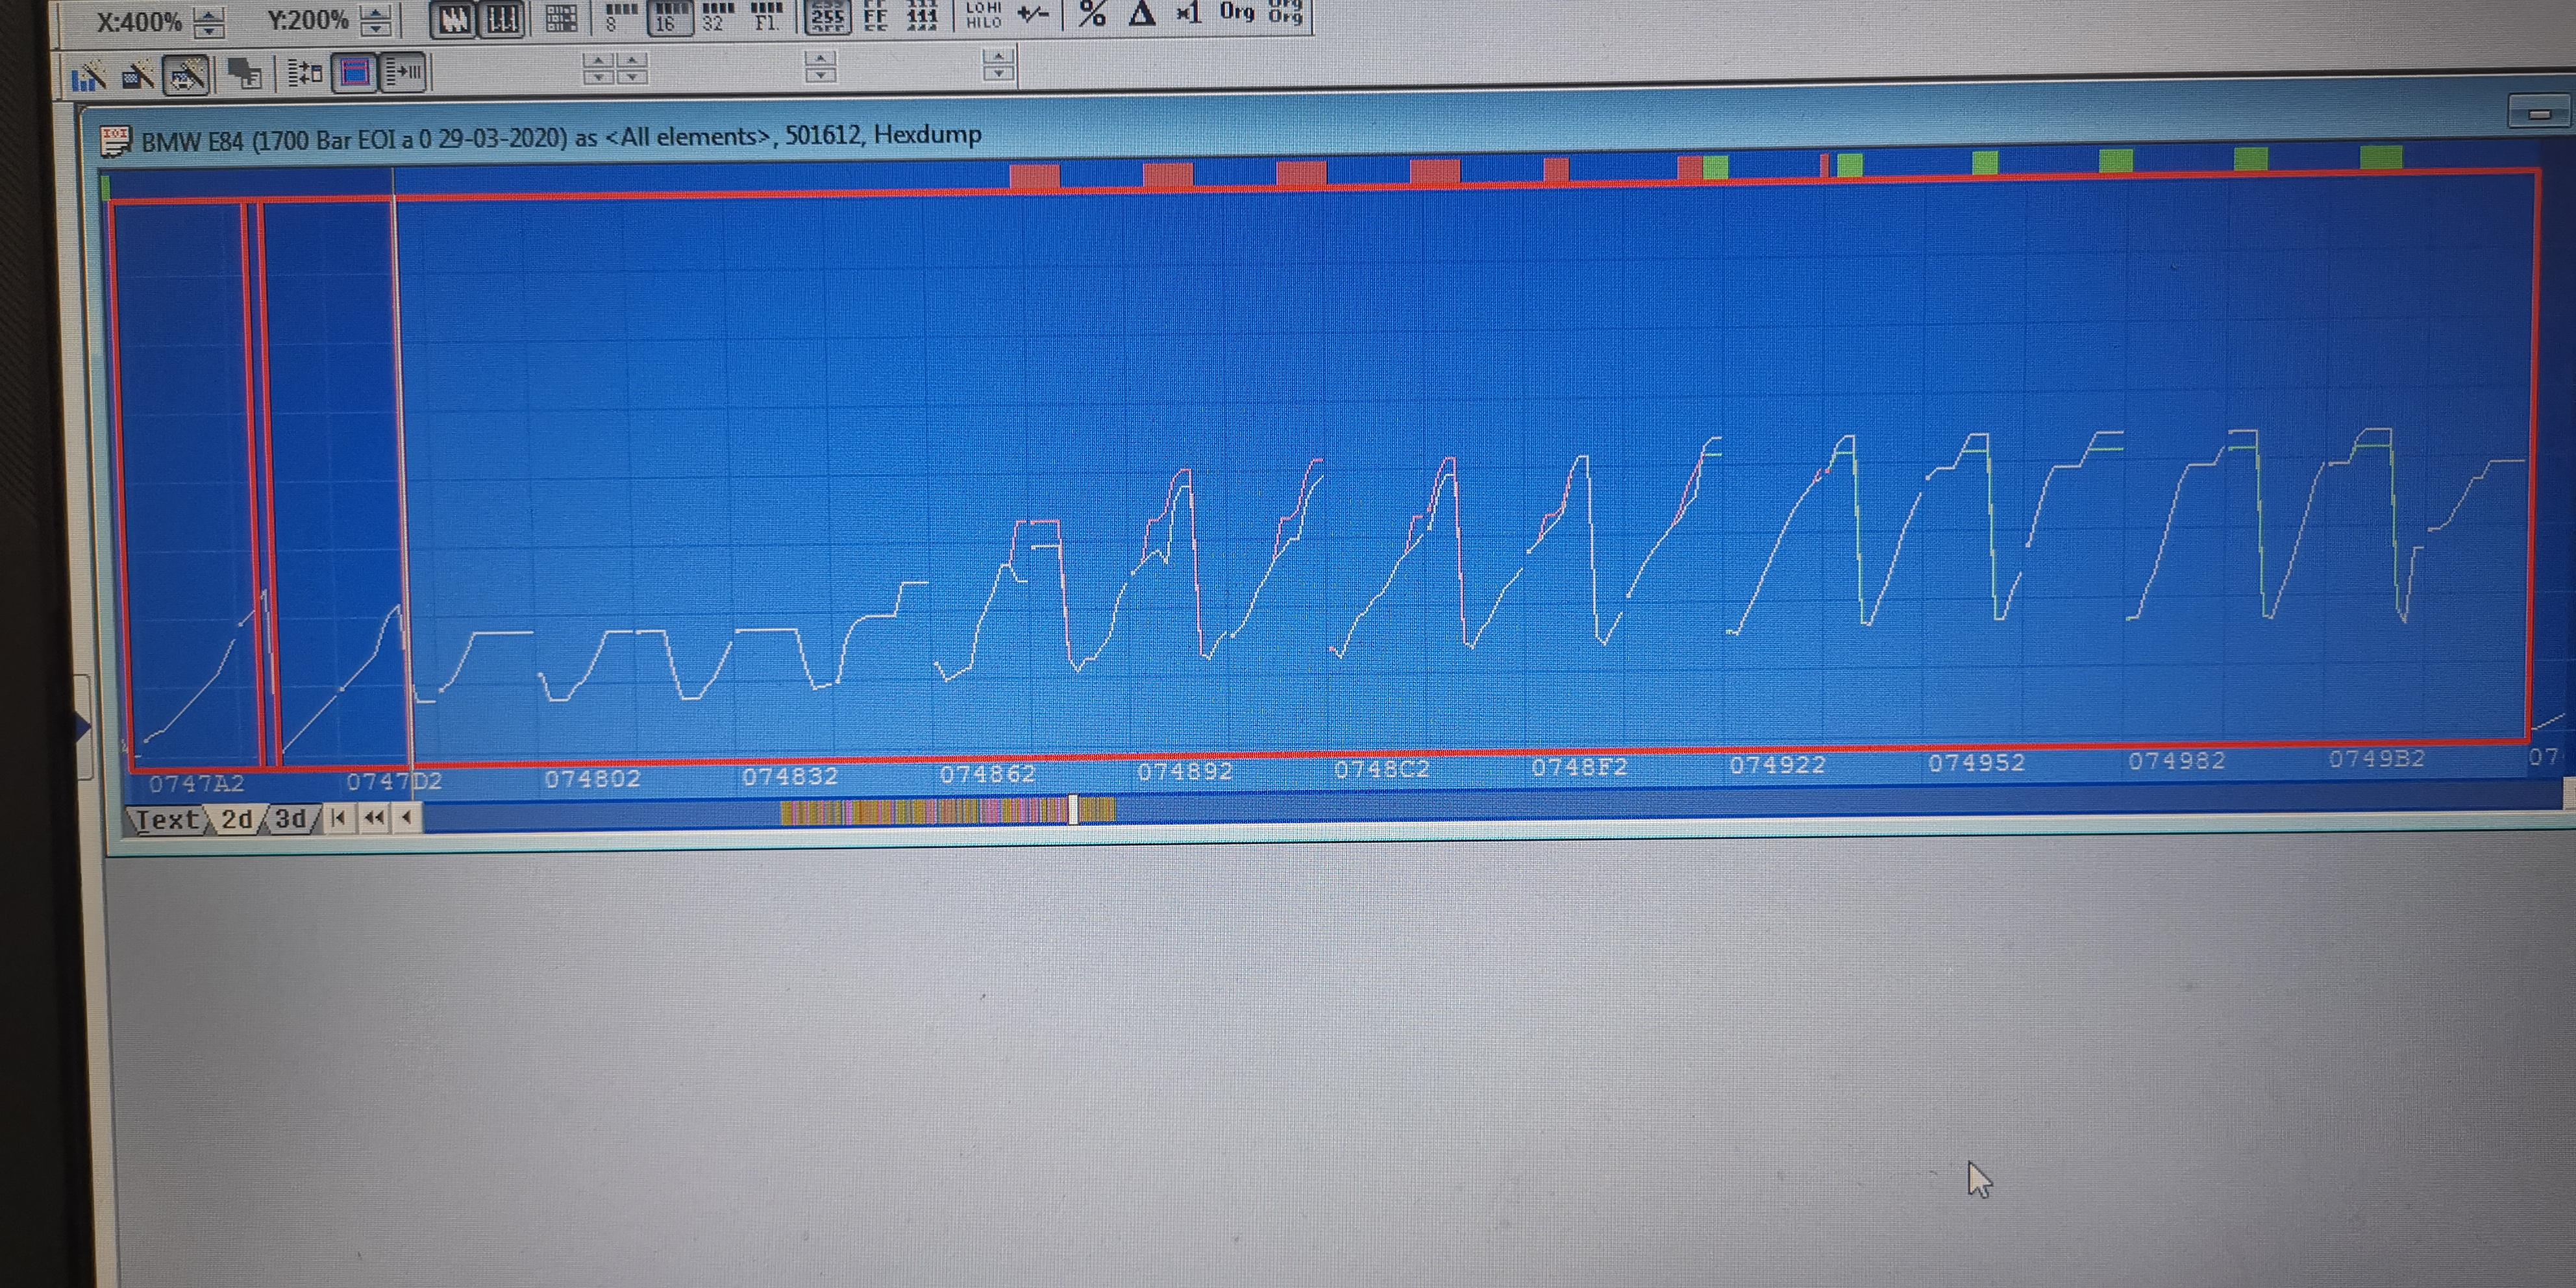Switch to 16 bit data width
Viewport: 2576px width, 1288px height.
669,17
